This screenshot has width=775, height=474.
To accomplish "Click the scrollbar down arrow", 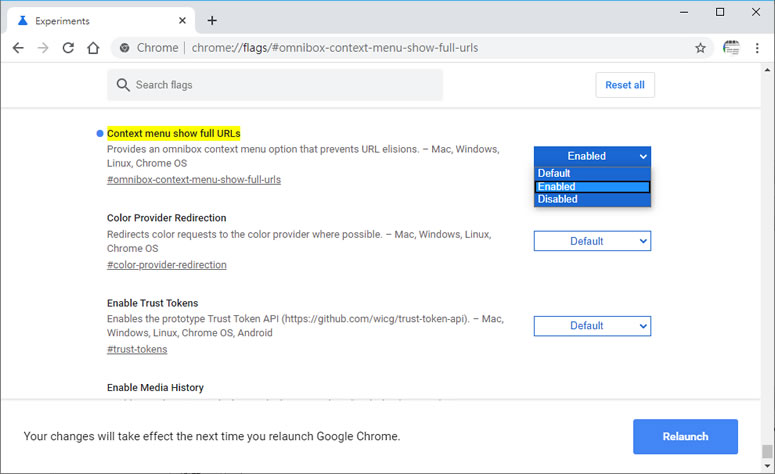I will click(x=767, y=466).
